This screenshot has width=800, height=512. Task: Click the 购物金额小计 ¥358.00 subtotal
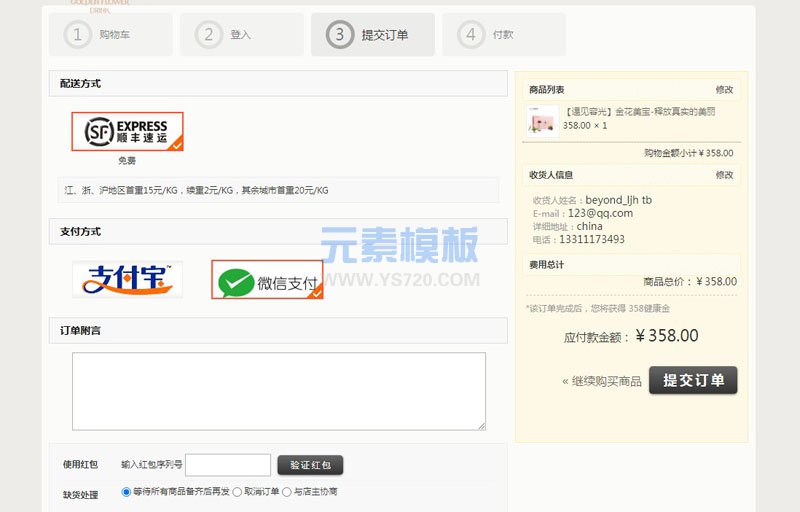(688, 153)
